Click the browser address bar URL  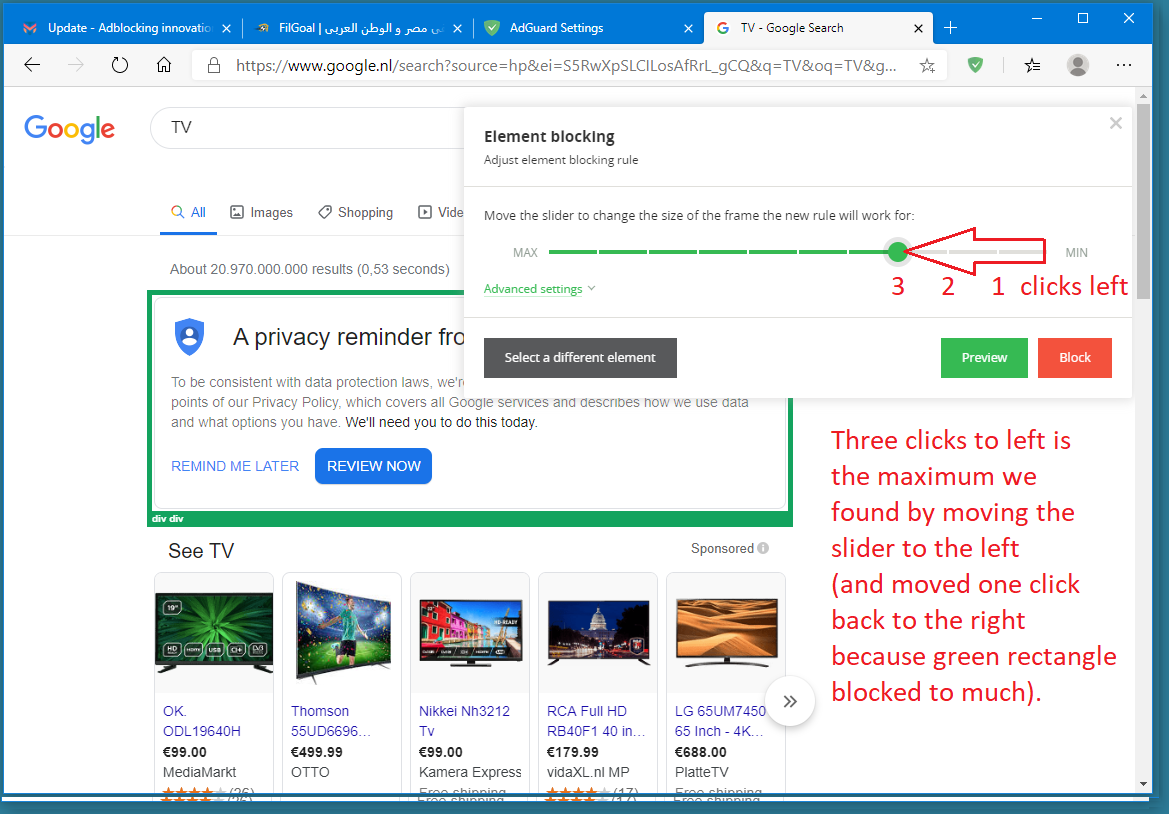pos(566,66)
